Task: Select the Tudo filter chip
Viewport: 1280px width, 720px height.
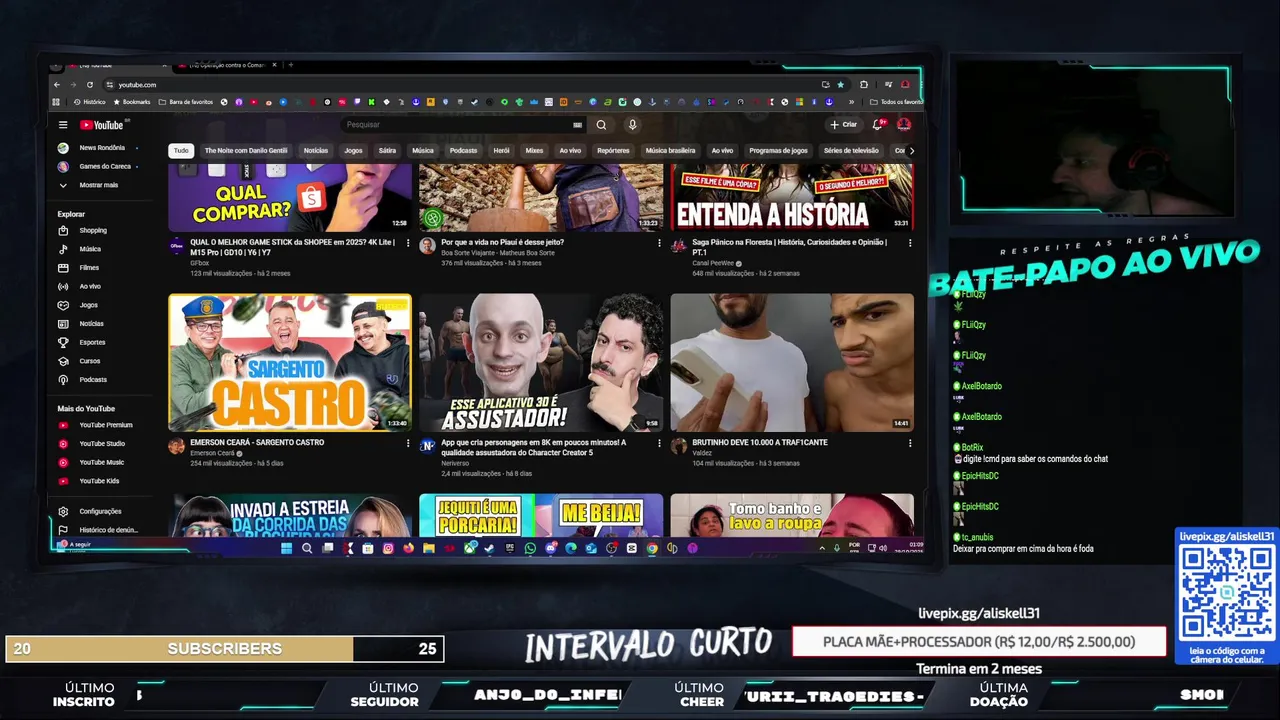Action: click(181, 151)
